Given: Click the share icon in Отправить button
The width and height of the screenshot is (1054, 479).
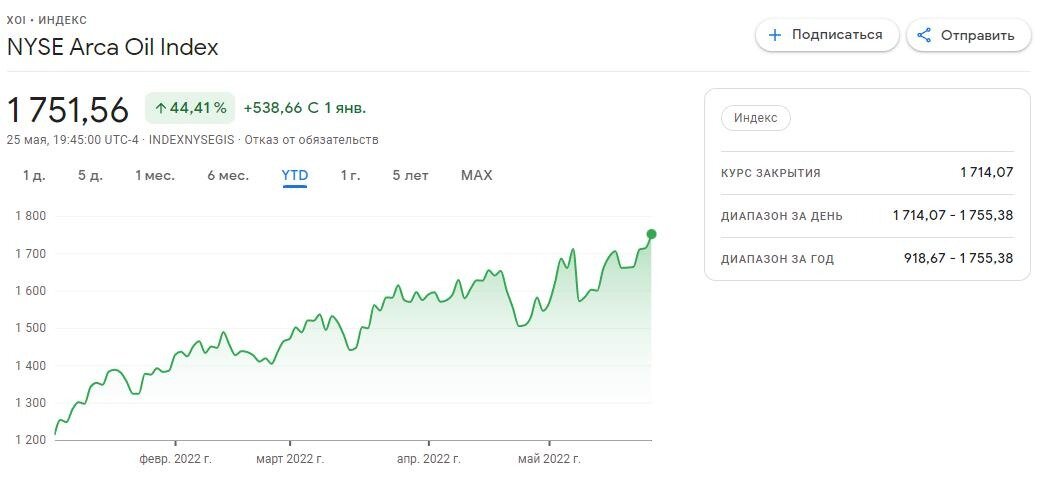Looking at the screenshot, I should click(x=924, y=35).
